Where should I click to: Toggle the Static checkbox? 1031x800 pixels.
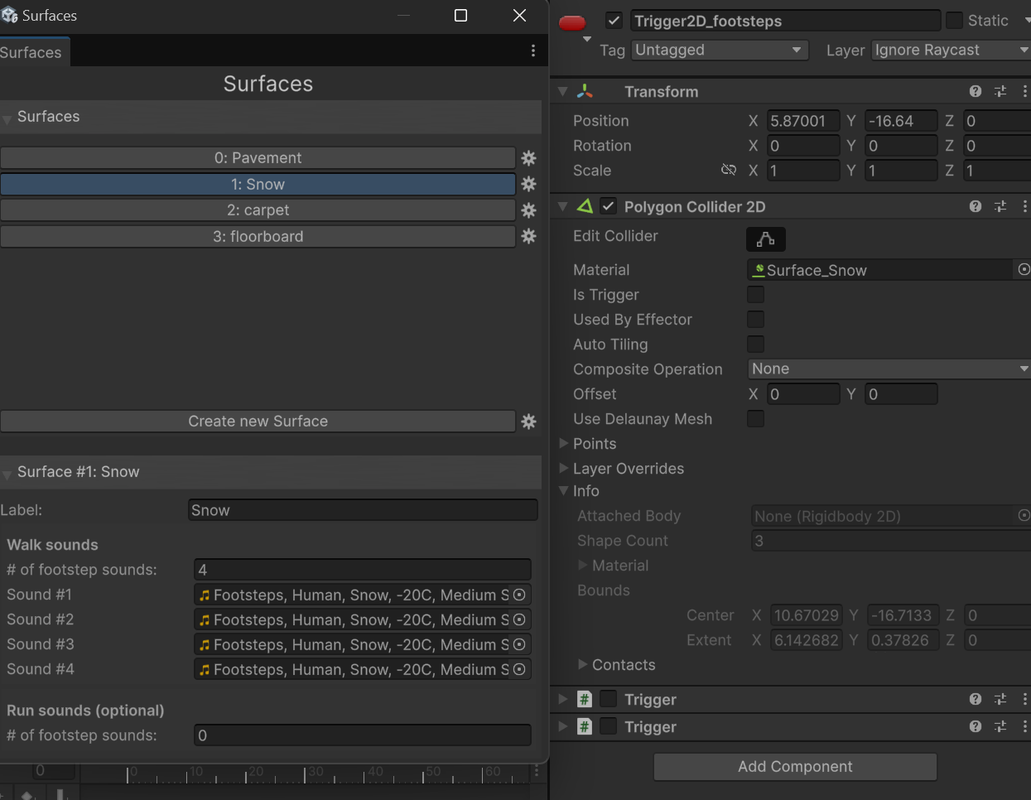point(954,21)
